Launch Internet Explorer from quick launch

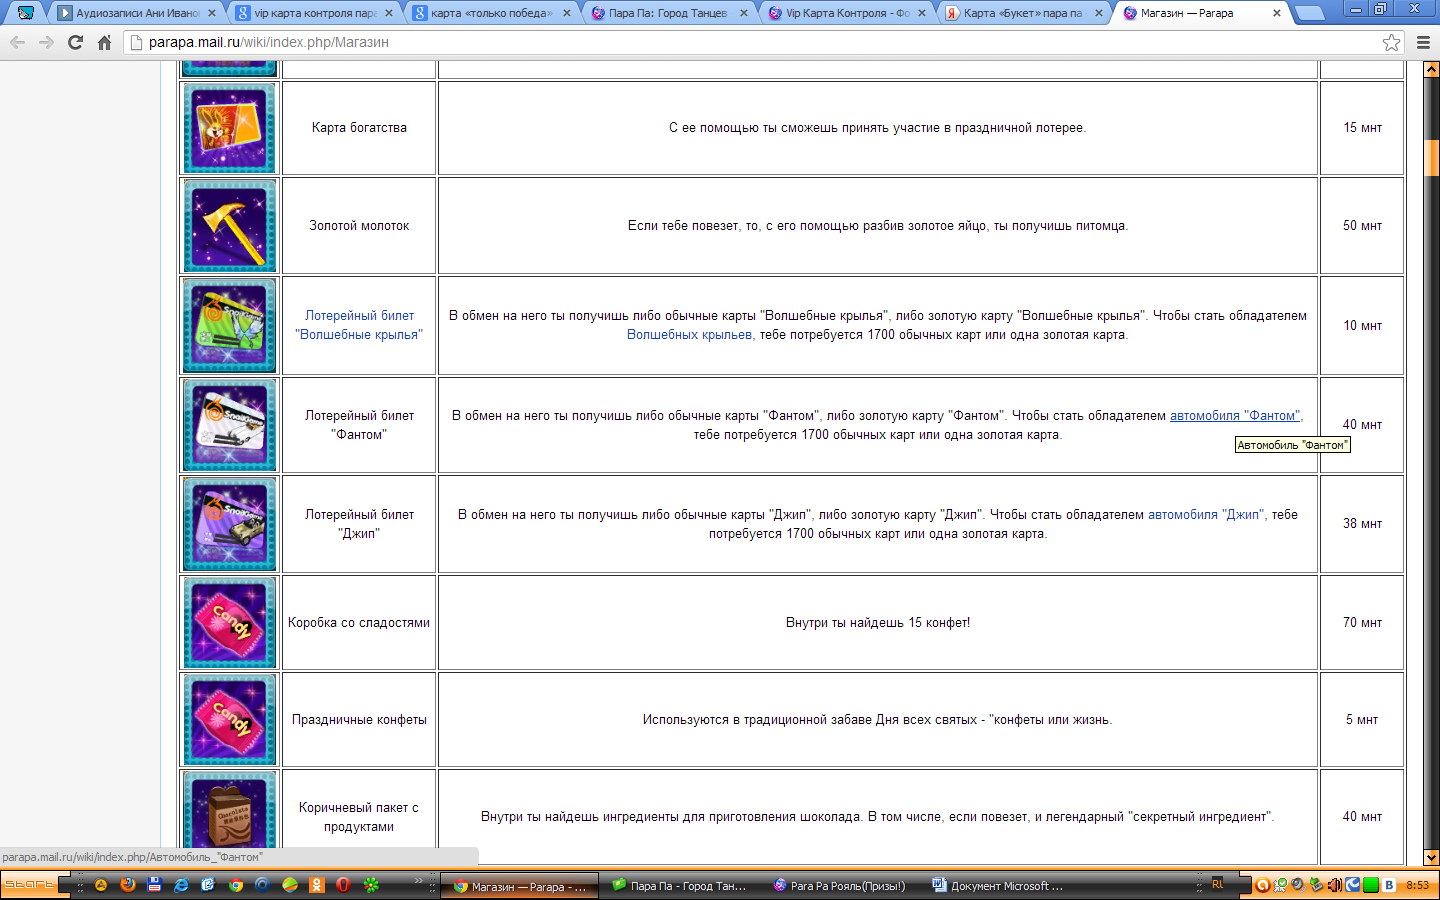coord(181,885)
